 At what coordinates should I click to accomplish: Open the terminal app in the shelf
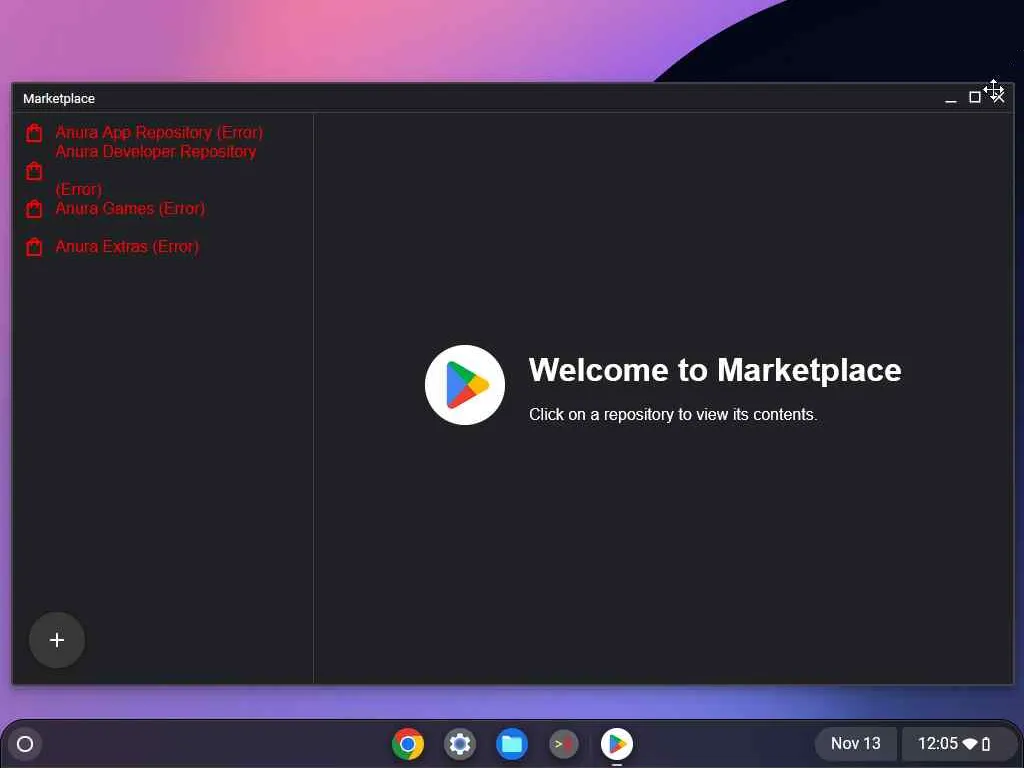pos(563,744)
